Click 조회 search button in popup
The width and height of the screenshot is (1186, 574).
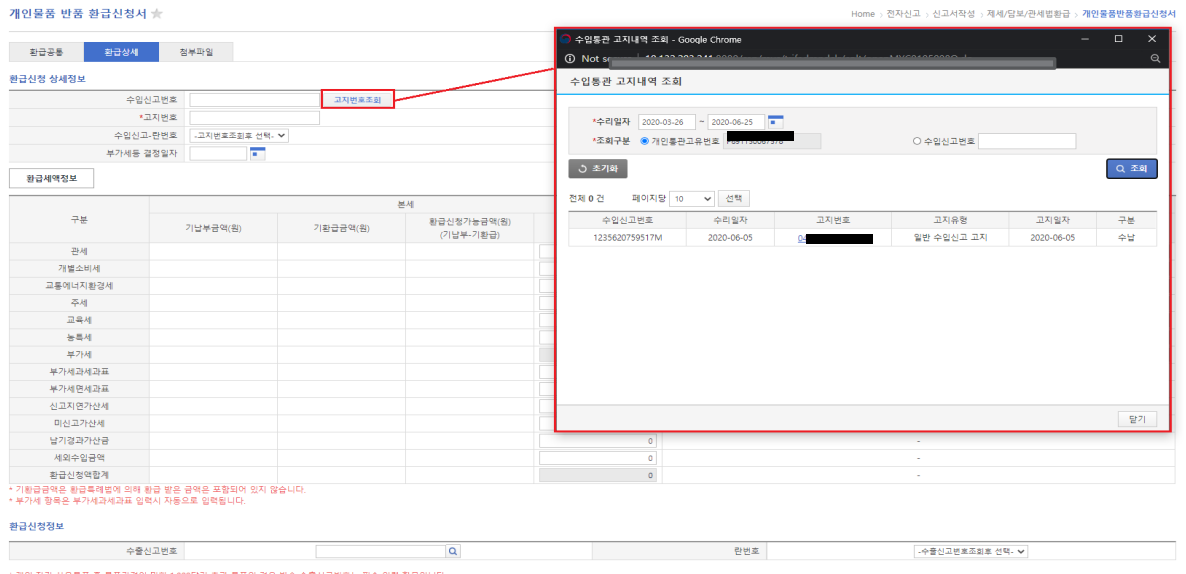1132,169
